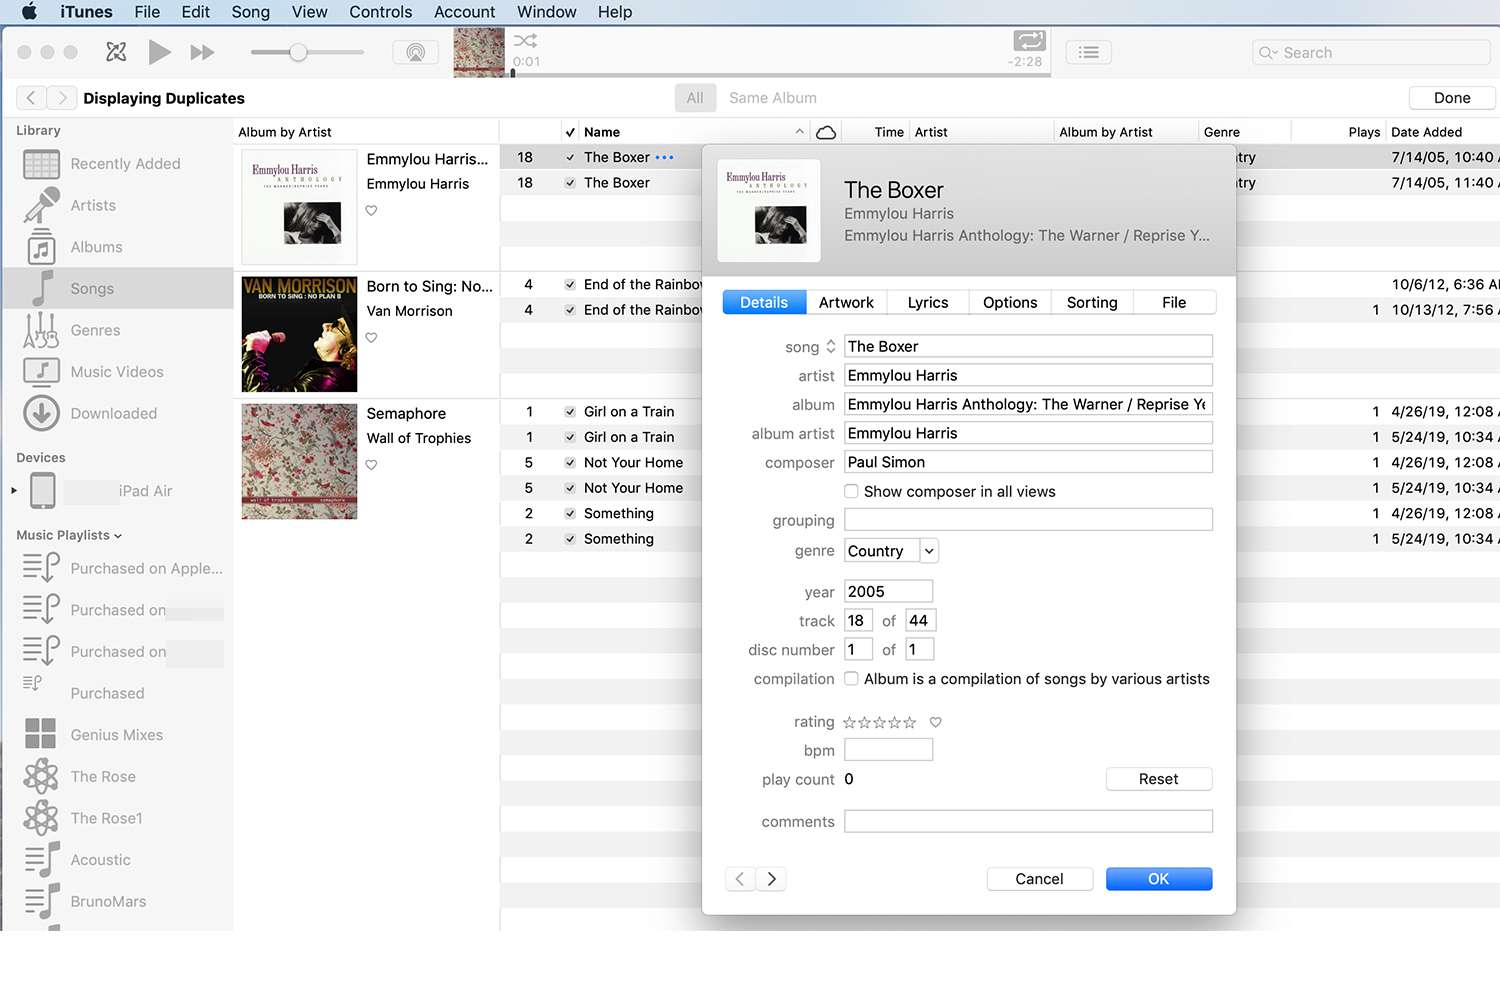Uncheck first Girl on a Train checkbox
The image size is (1500, 1000).
[x=570, y=411]
